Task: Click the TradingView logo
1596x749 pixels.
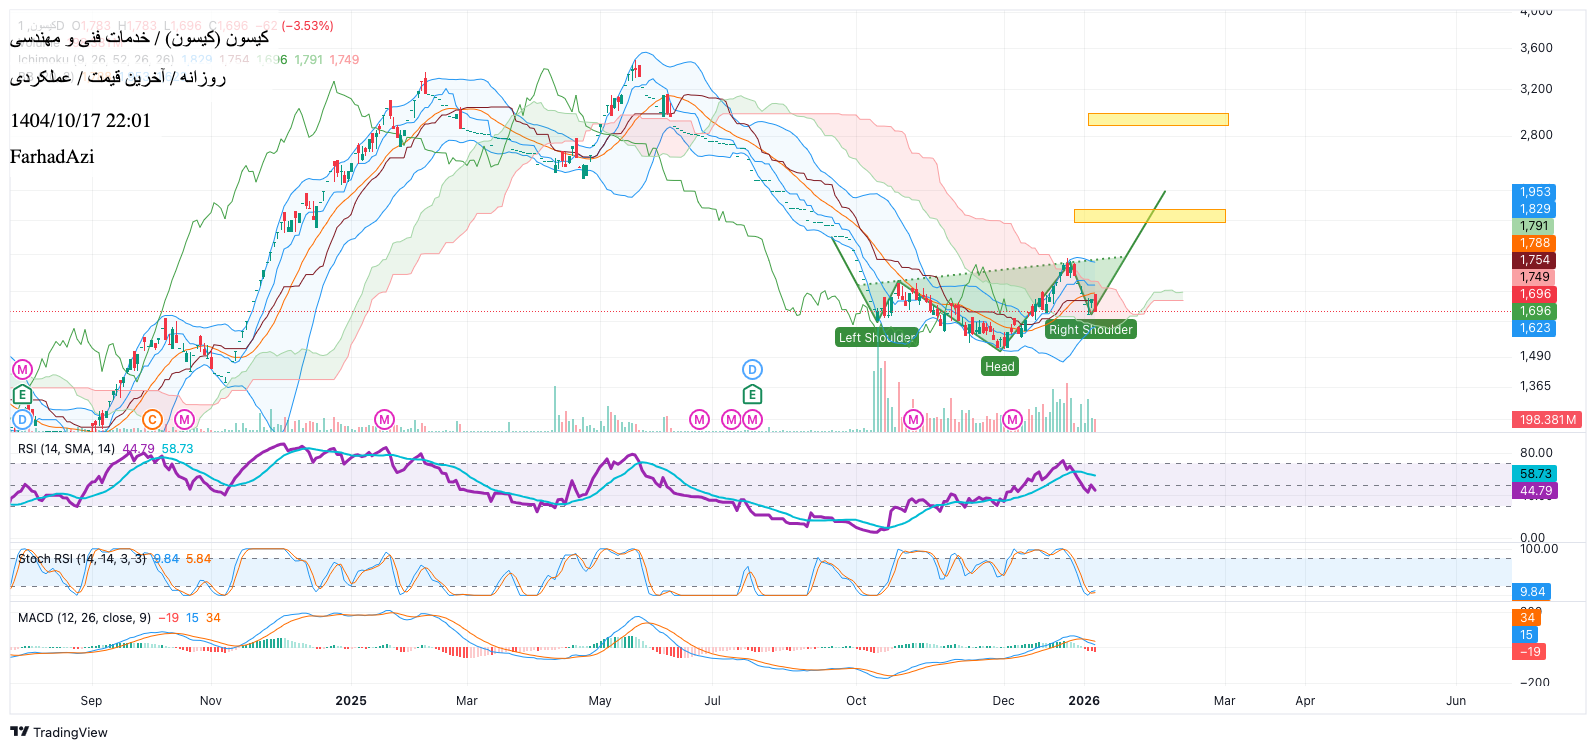Action: (x=59, y=732)
